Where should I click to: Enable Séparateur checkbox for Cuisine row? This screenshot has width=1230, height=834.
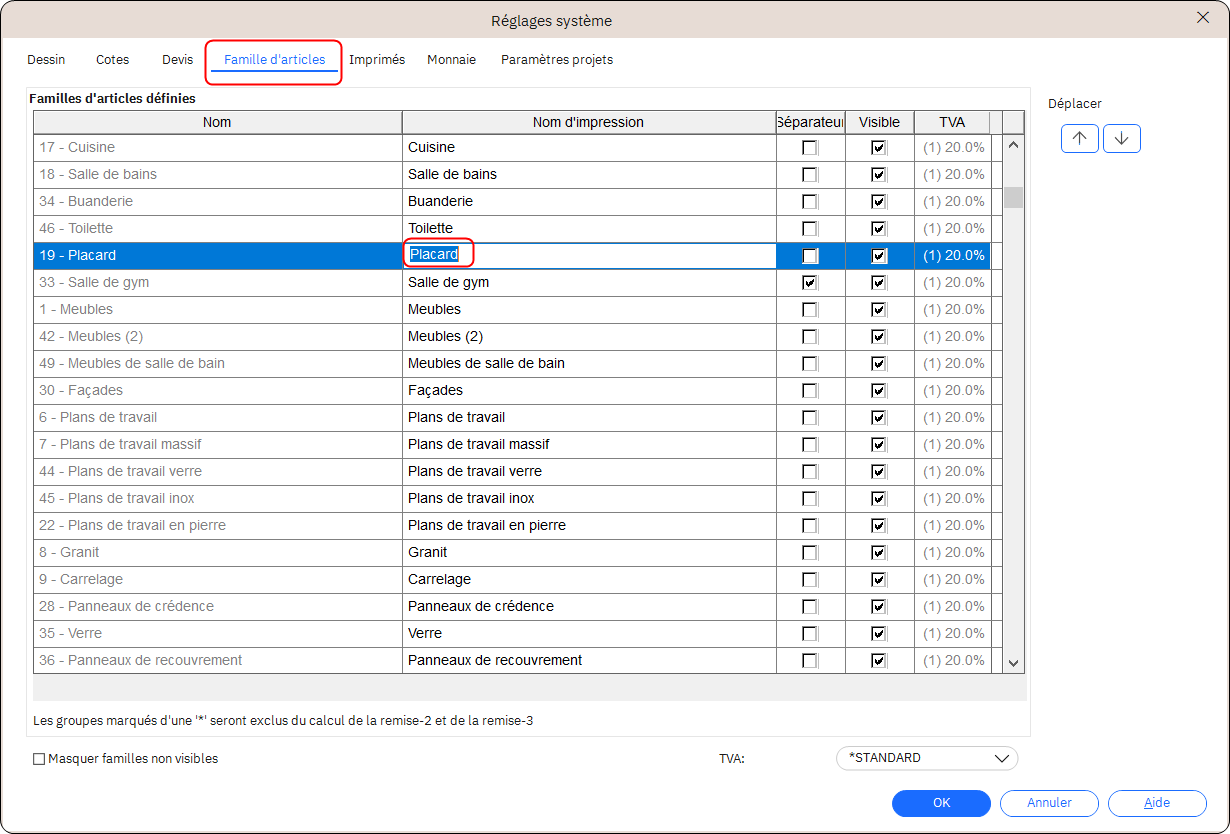[x=810, y=148]
